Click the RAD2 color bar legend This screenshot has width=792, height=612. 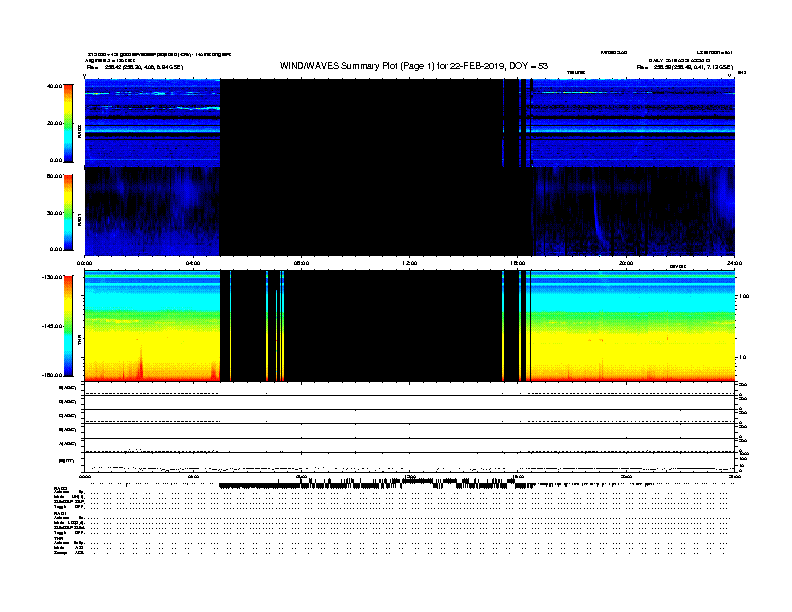[x=68, y=123]
